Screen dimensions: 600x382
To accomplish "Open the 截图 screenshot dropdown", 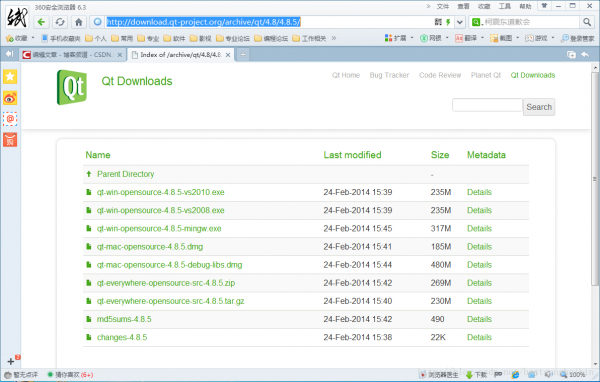I will (505, 38).
